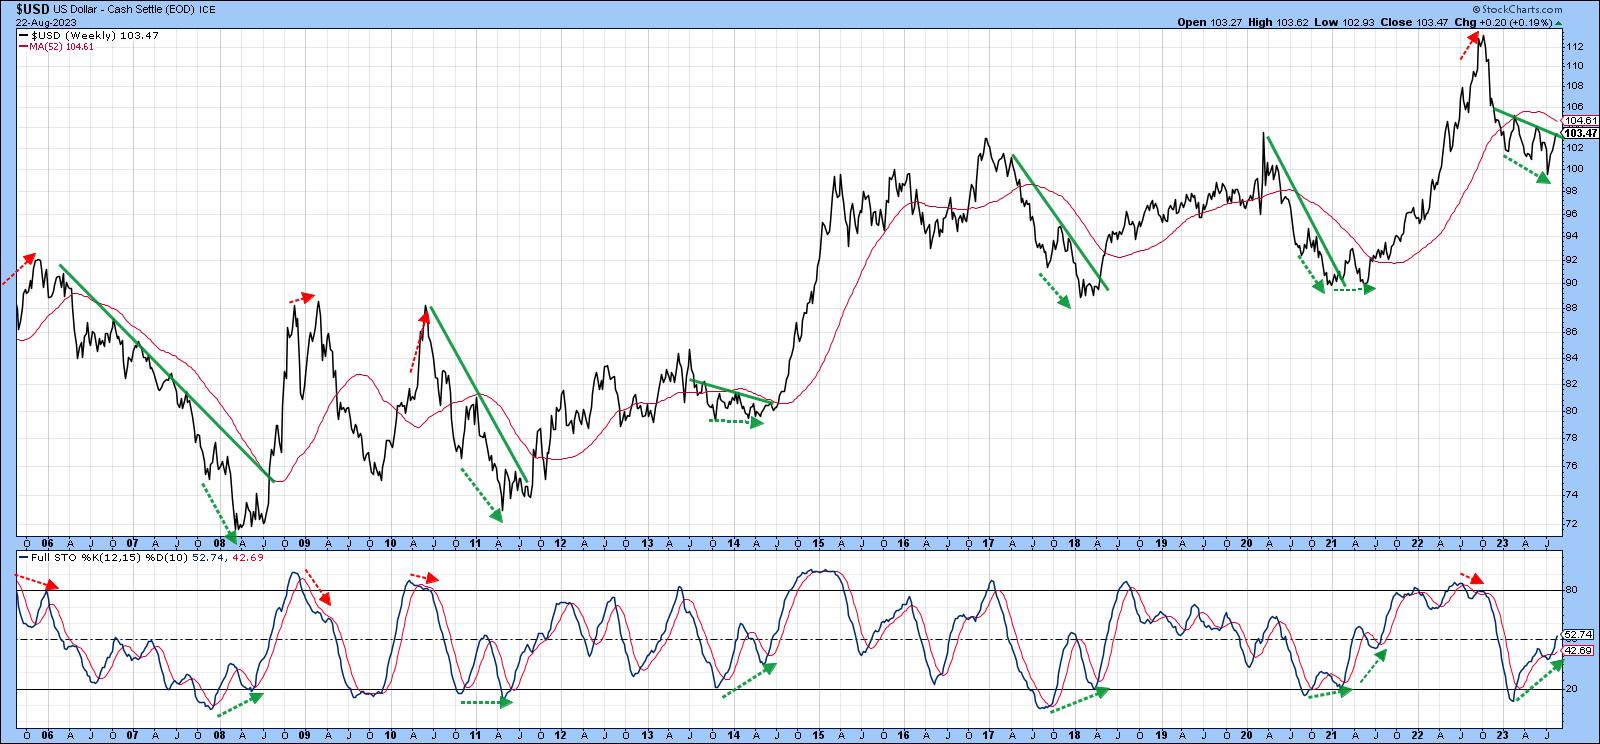Select the red arrow above the 2009 stochastic peak
The image size is (1600, 744).
click(316, 588)
